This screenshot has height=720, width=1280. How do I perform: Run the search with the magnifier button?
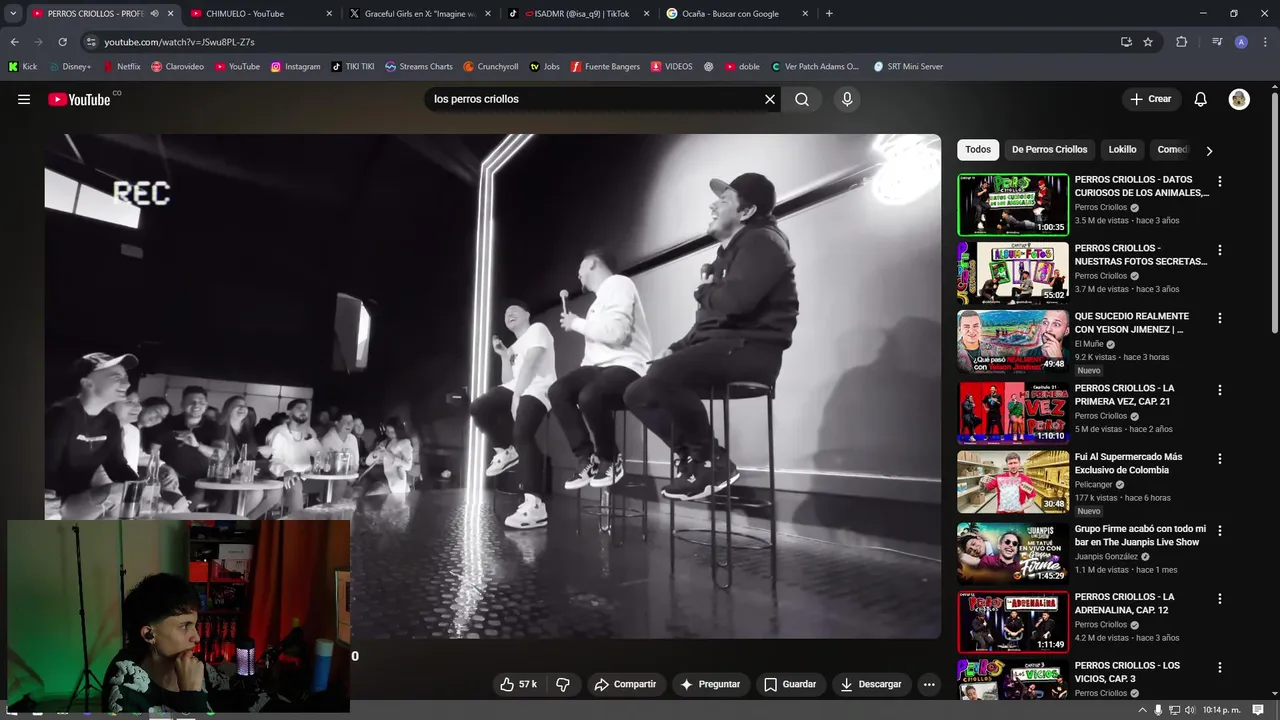click(x=802, y=99)
